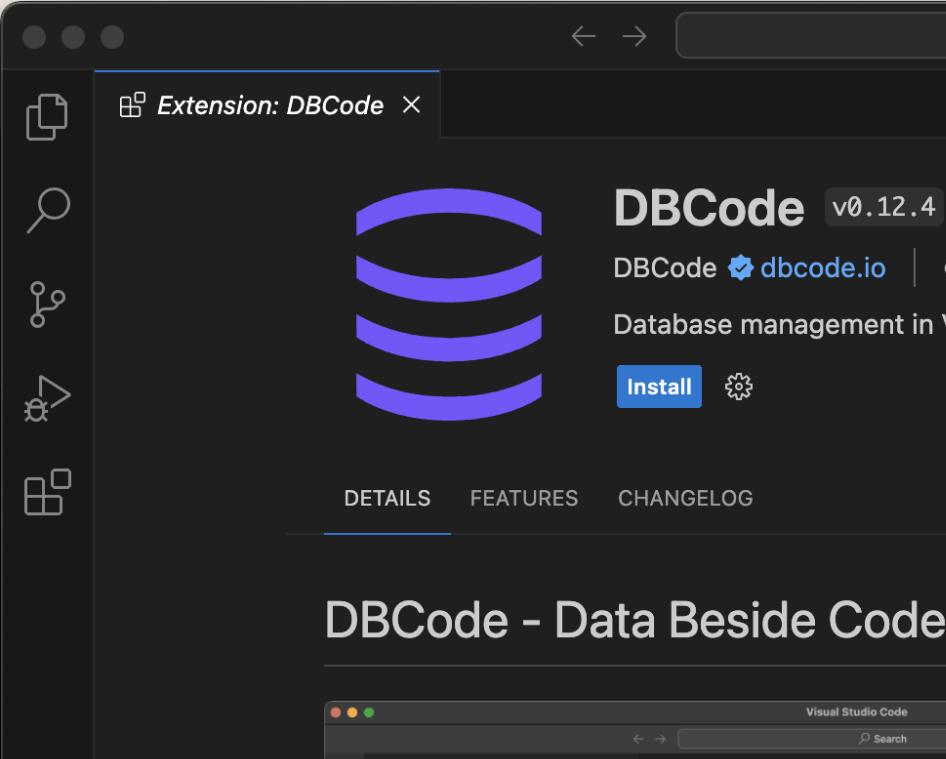Go forward using the right arrow
The width and height of the screenshot is (946, 759).
coord(634,37)
